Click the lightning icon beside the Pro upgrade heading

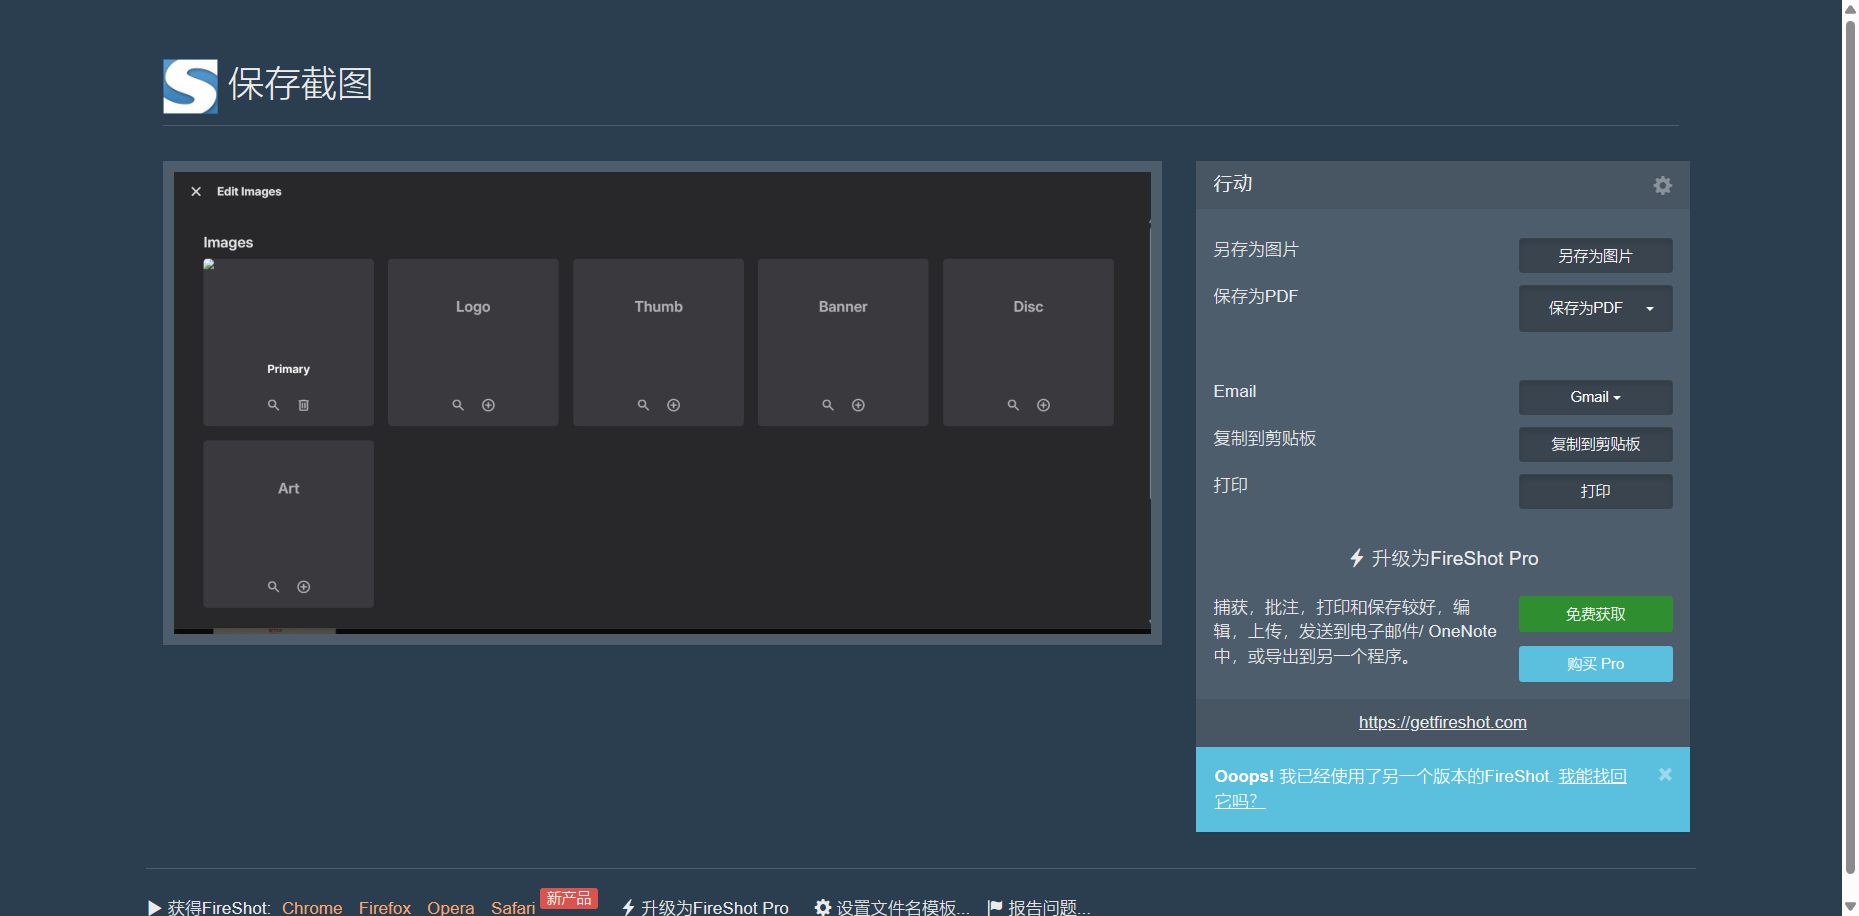[x=1357, y=558]
